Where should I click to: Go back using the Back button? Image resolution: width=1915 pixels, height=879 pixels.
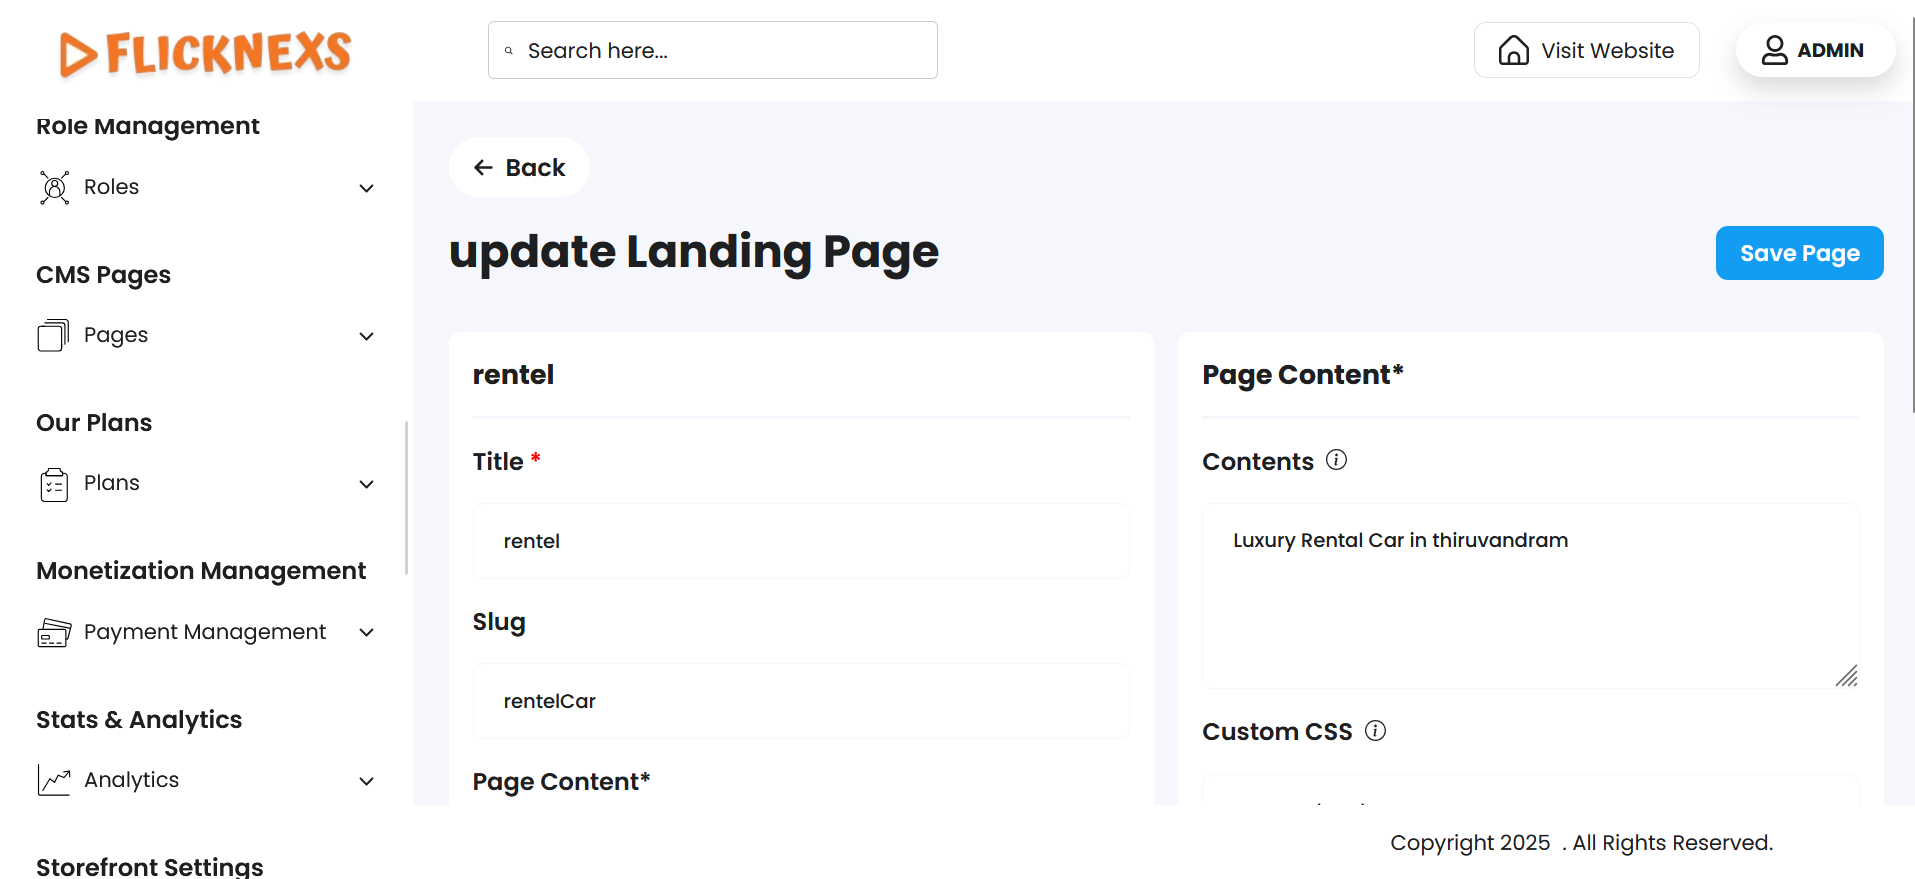(x=519, y=167)
